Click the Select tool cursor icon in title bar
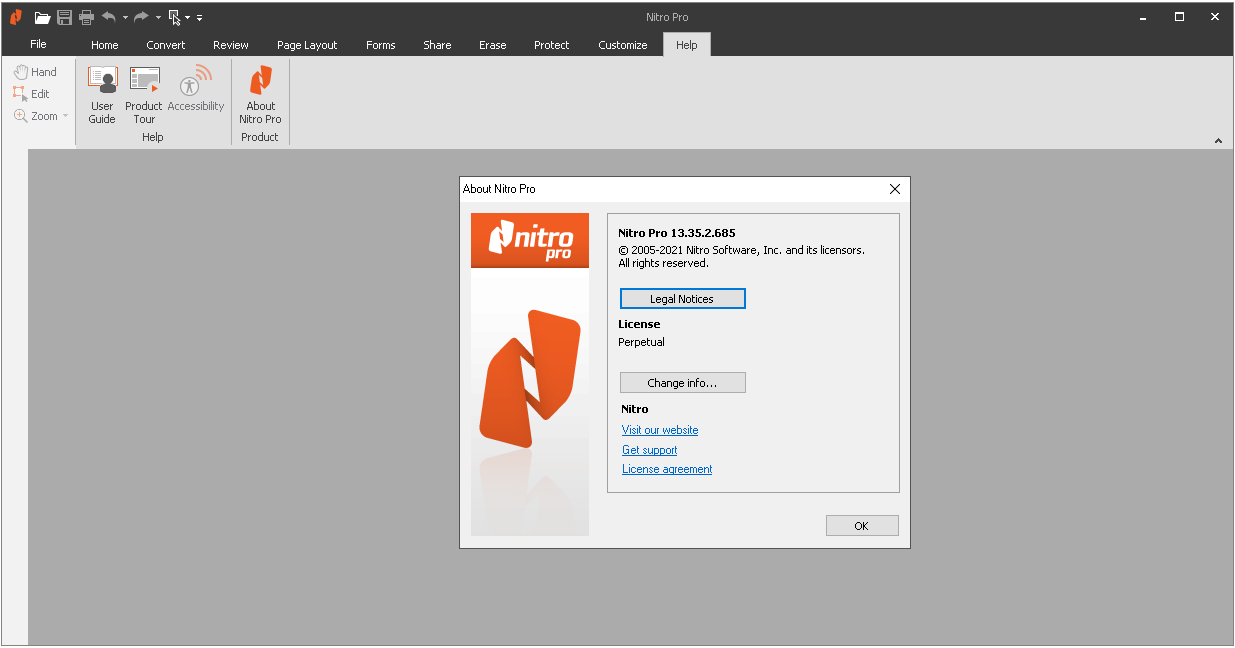Image resolution: width=1235 pixels, height=648 pixels. click(x=174, y=17)
